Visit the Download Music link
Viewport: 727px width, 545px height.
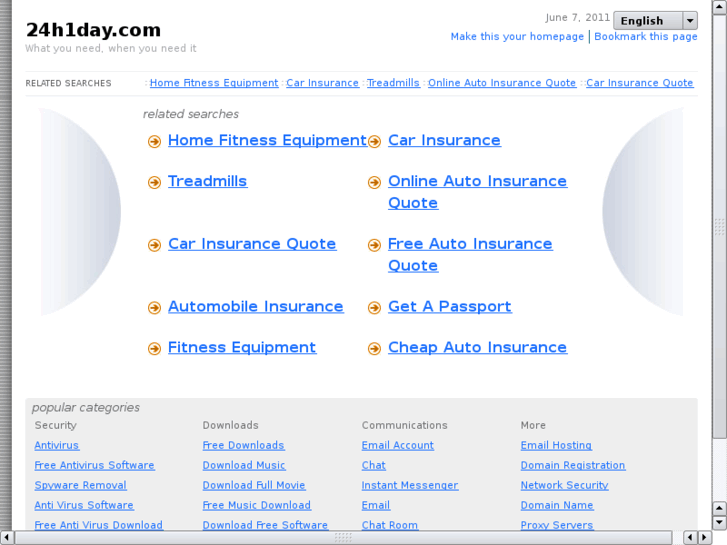(x=244, y=465)
